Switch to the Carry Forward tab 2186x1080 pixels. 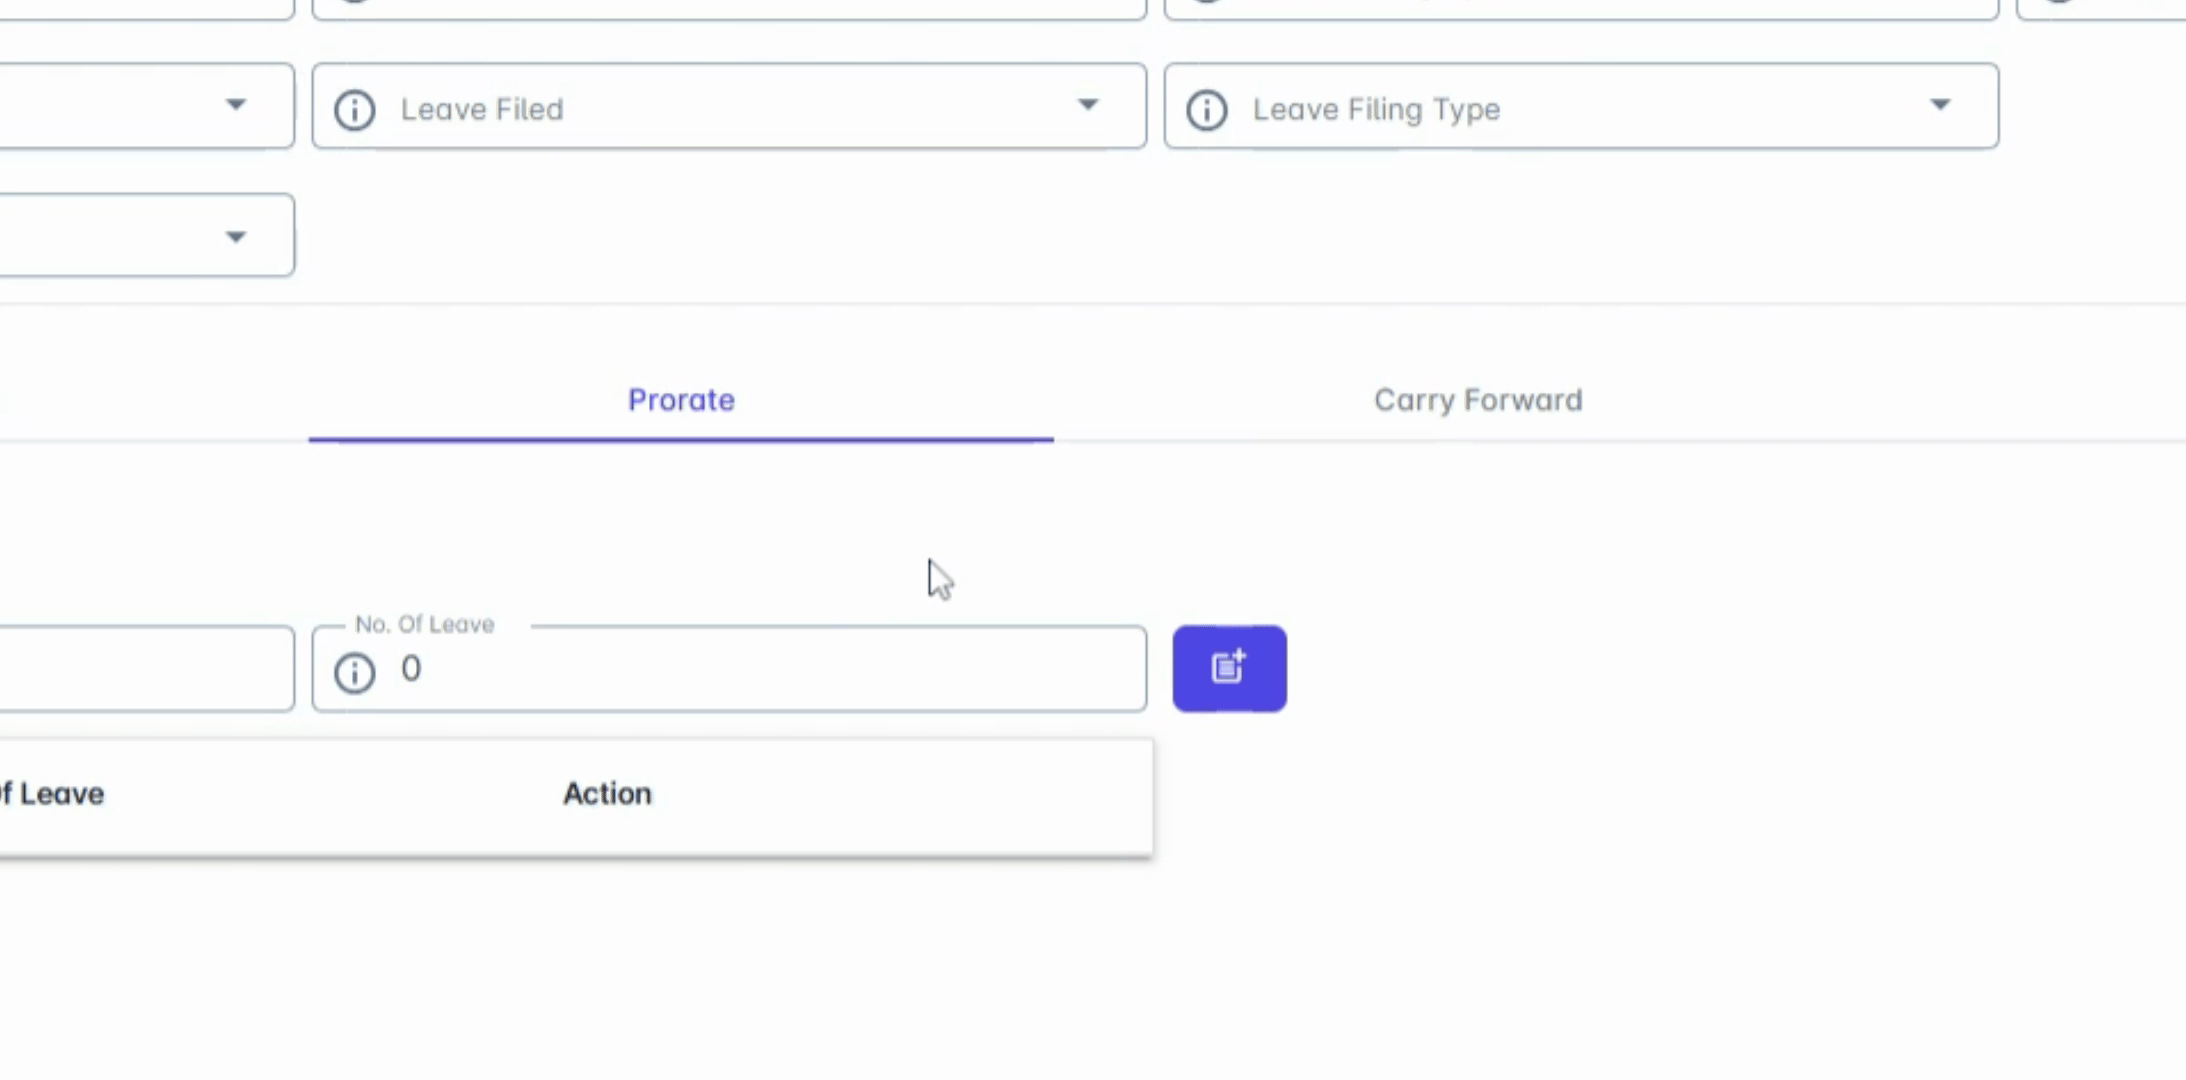1478,400
